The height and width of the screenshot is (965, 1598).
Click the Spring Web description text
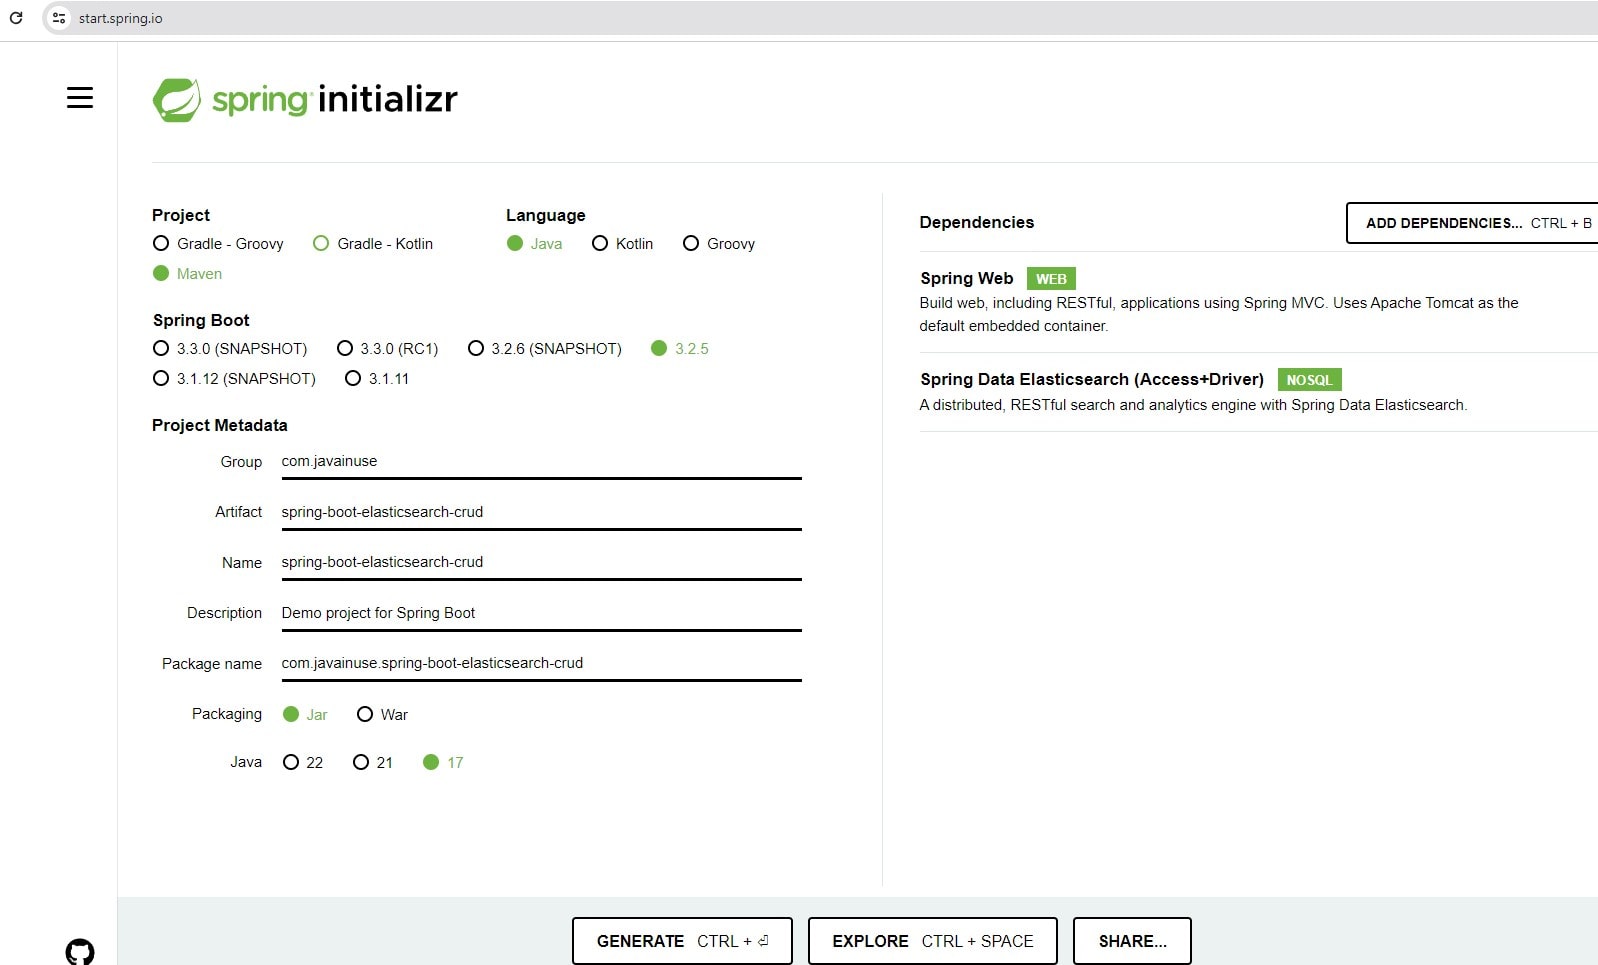tap(1219, 314)
